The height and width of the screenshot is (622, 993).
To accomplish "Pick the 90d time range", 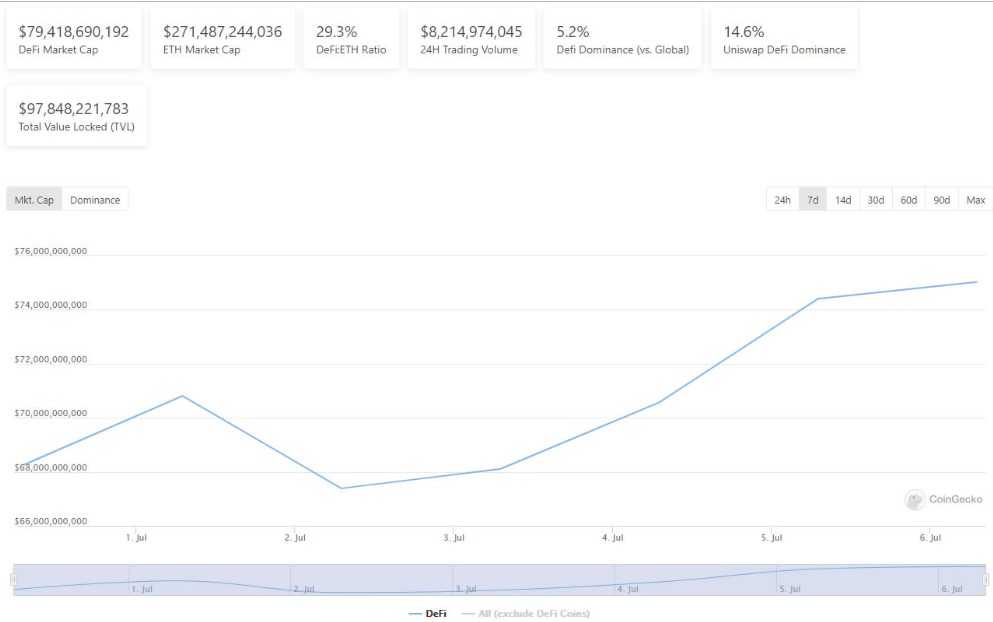I will pos(941,200).
